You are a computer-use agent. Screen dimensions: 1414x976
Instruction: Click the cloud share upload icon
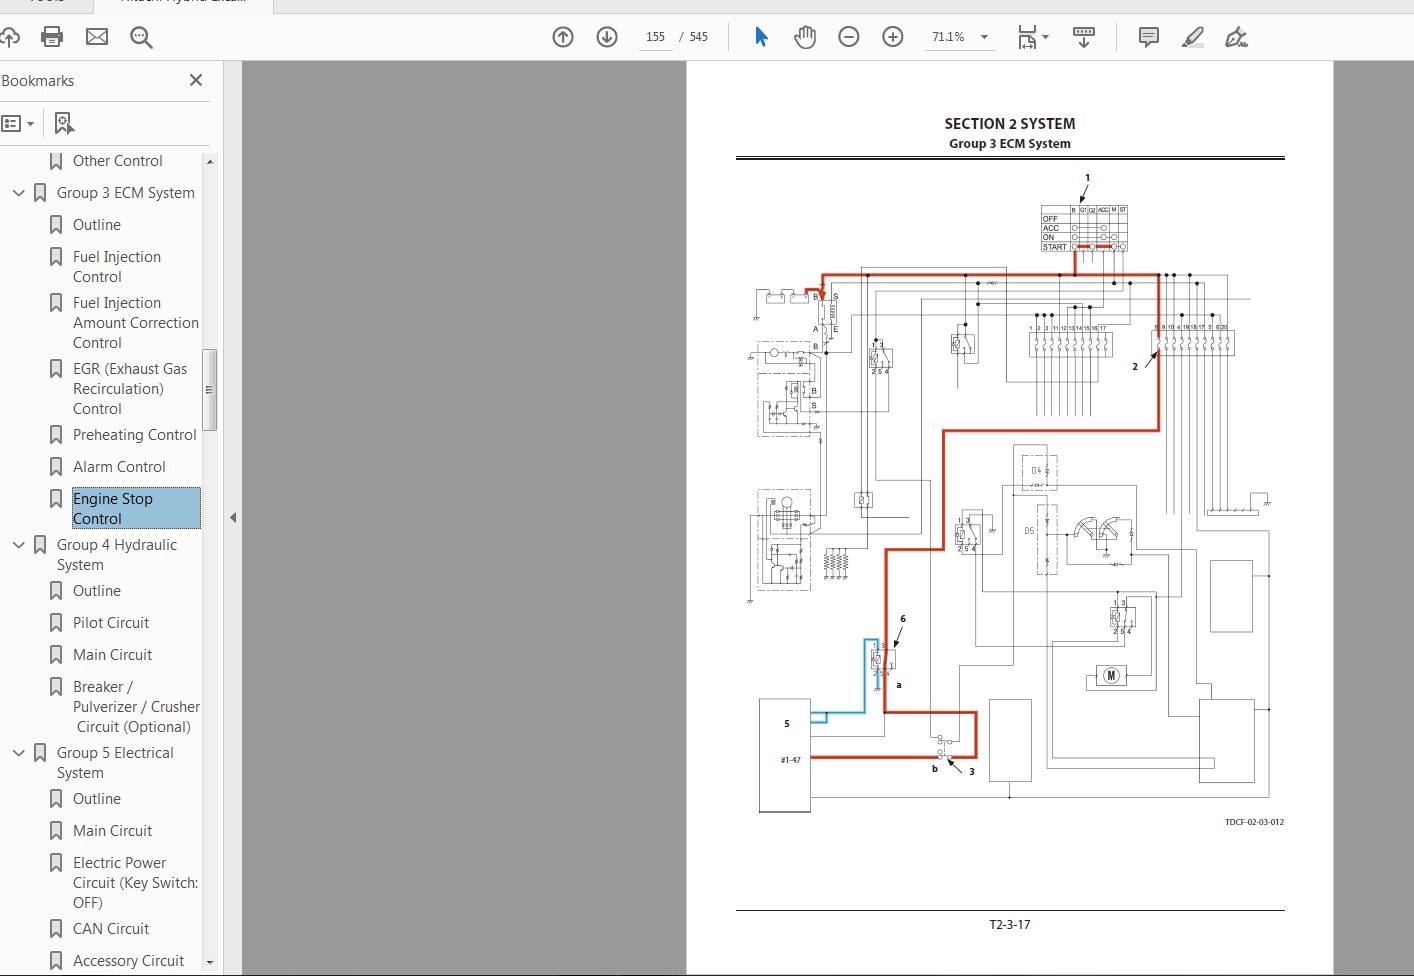(10, 37)
